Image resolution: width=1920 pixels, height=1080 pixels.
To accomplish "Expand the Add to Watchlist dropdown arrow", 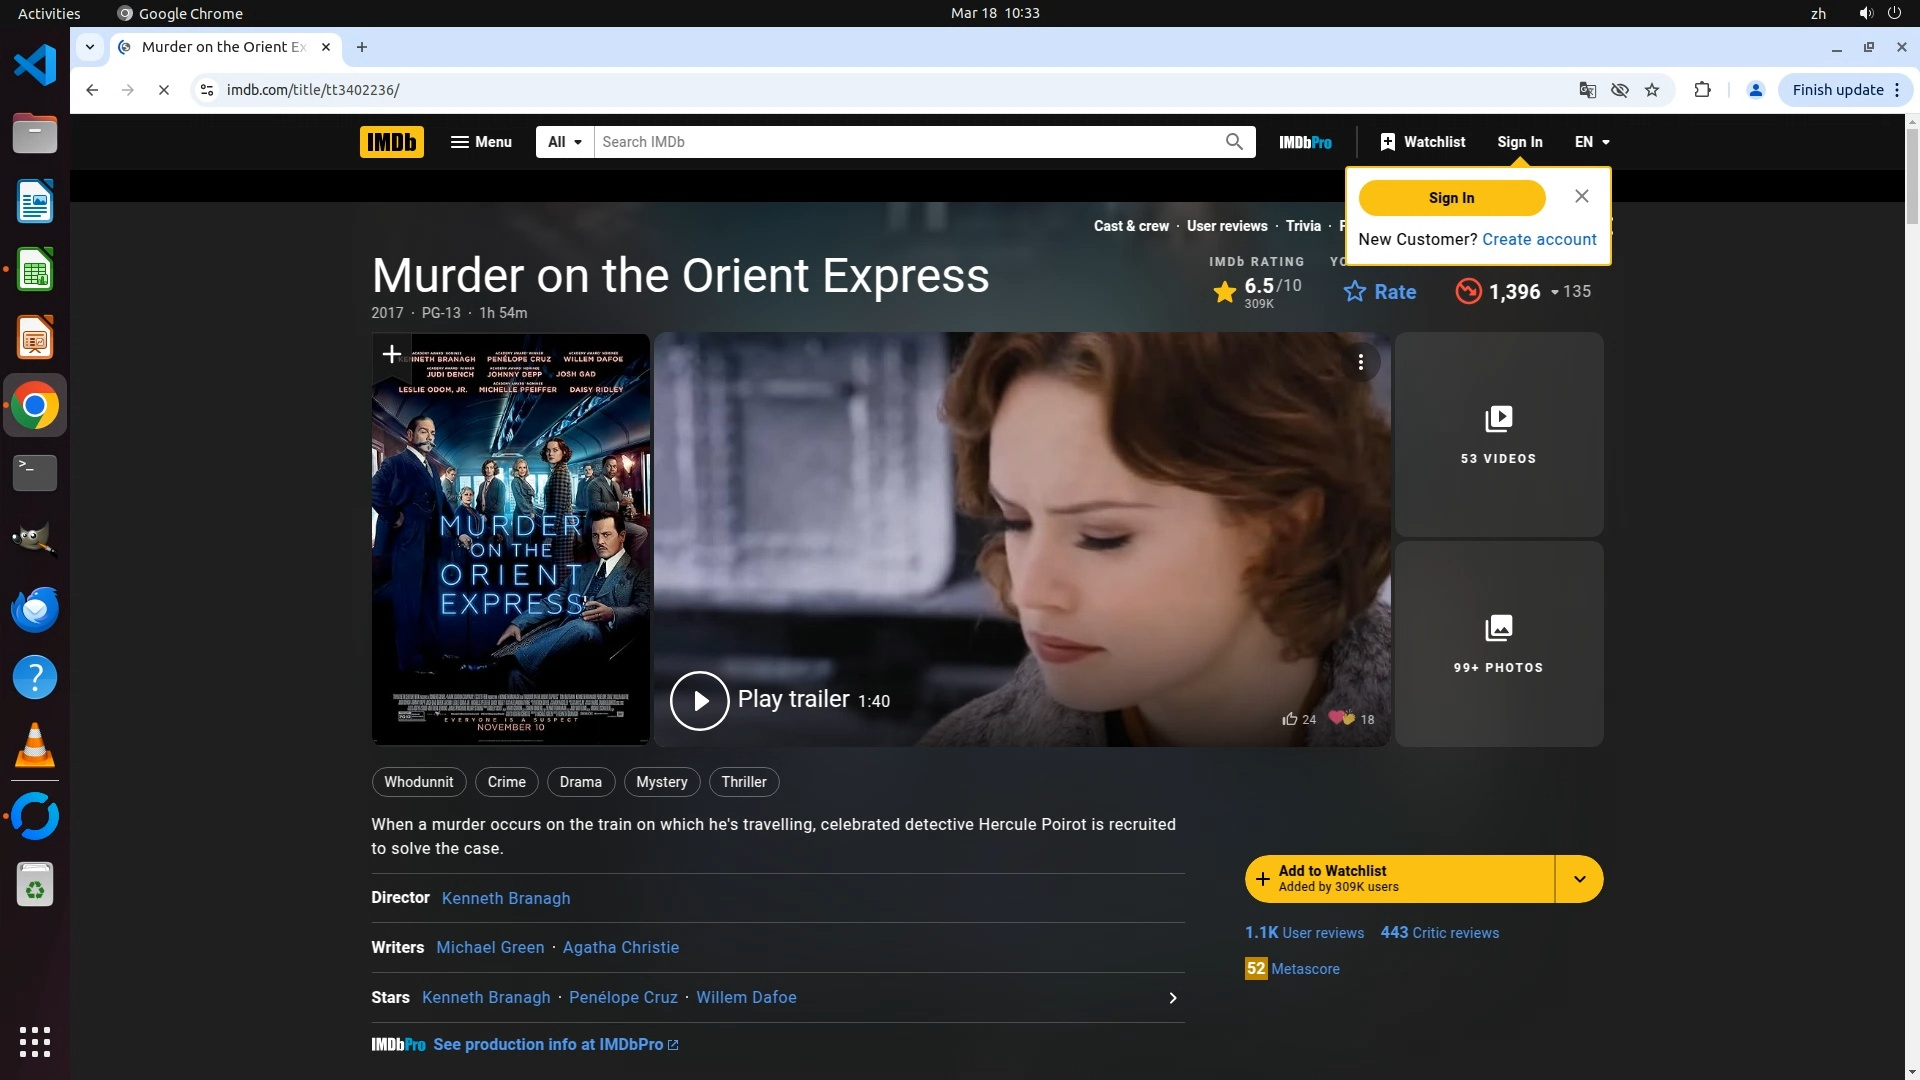I will click(x=1579, y=879).
